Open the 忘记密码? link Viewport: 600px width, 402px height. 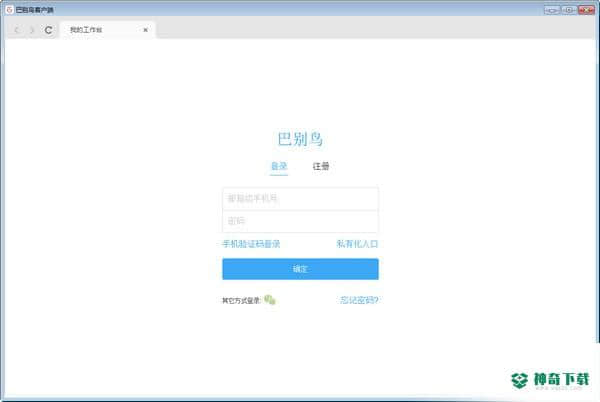(x=359, y=300)
